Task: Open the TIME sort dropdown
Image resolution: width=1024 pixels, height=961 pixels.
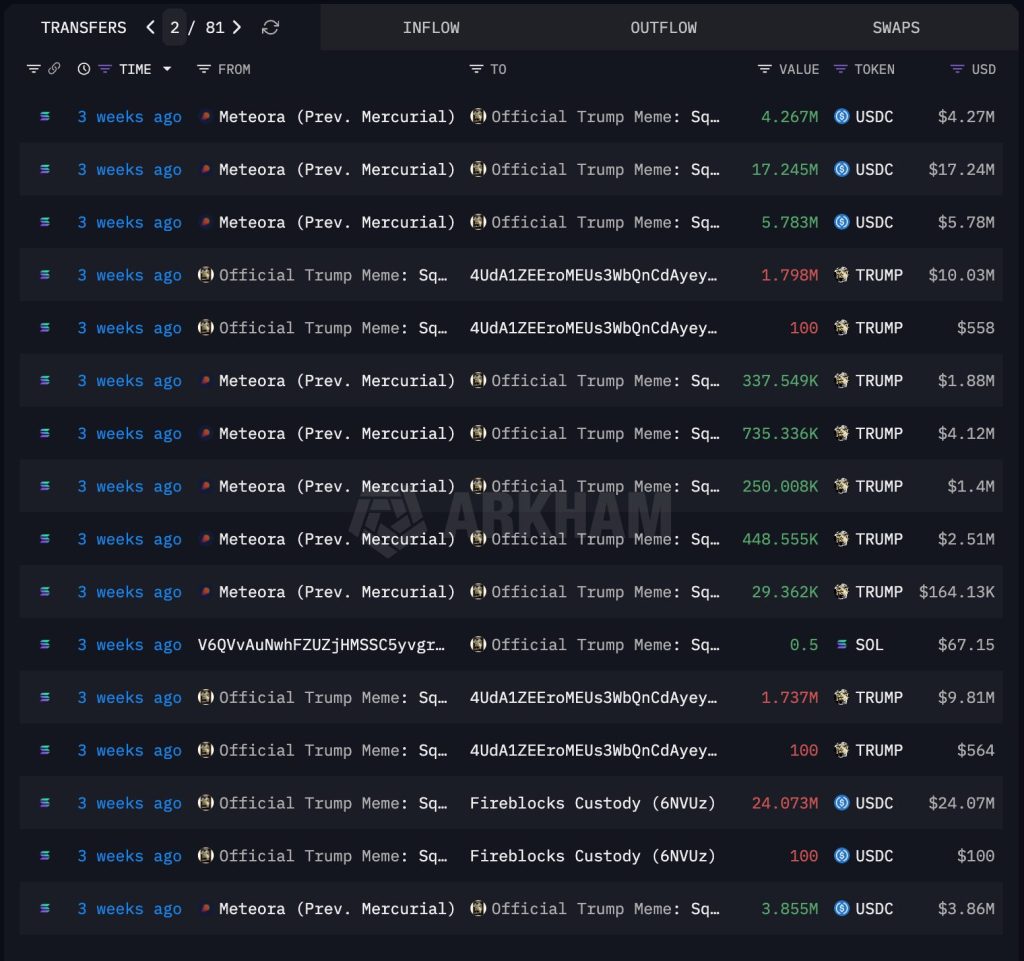Action: coord(166,69)
